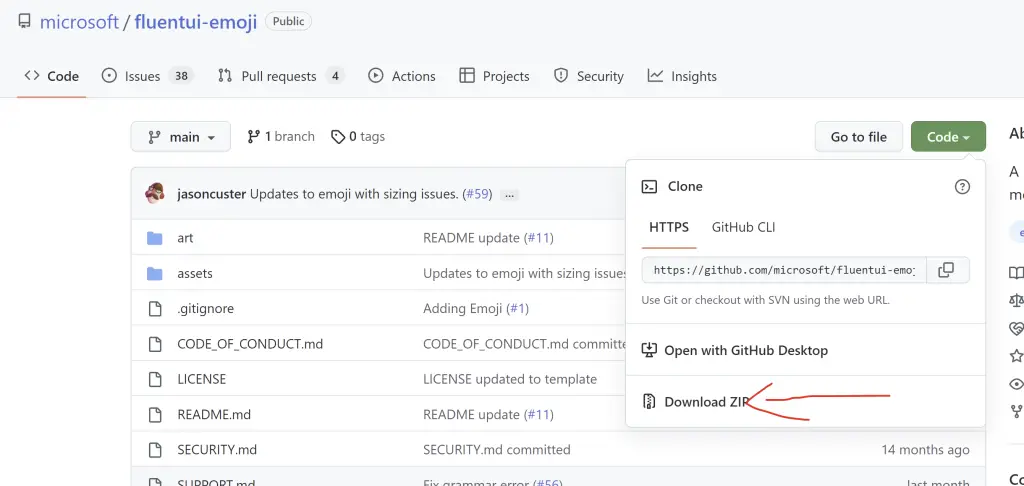
Task: Click the README.md file icon
Action: coord(154,414)
